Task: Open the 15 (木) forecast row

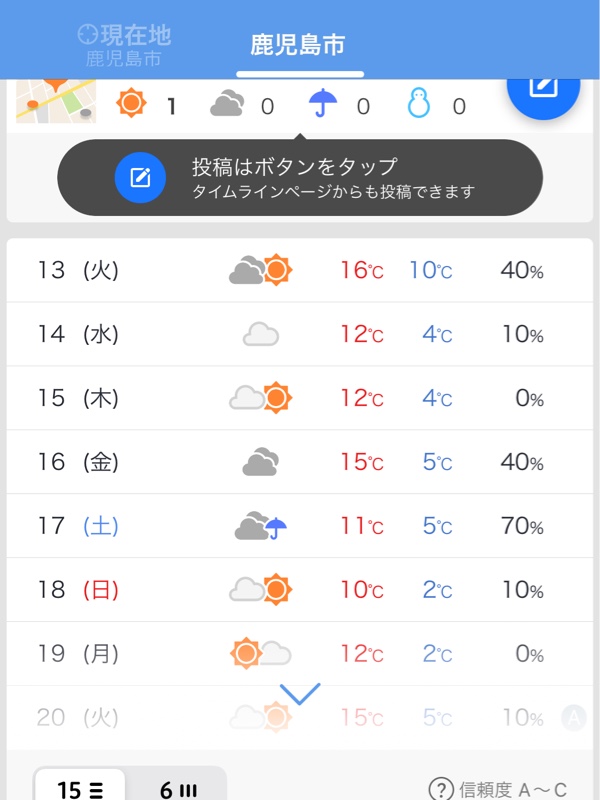Action: pyautogui.click(x=300, y=398)
